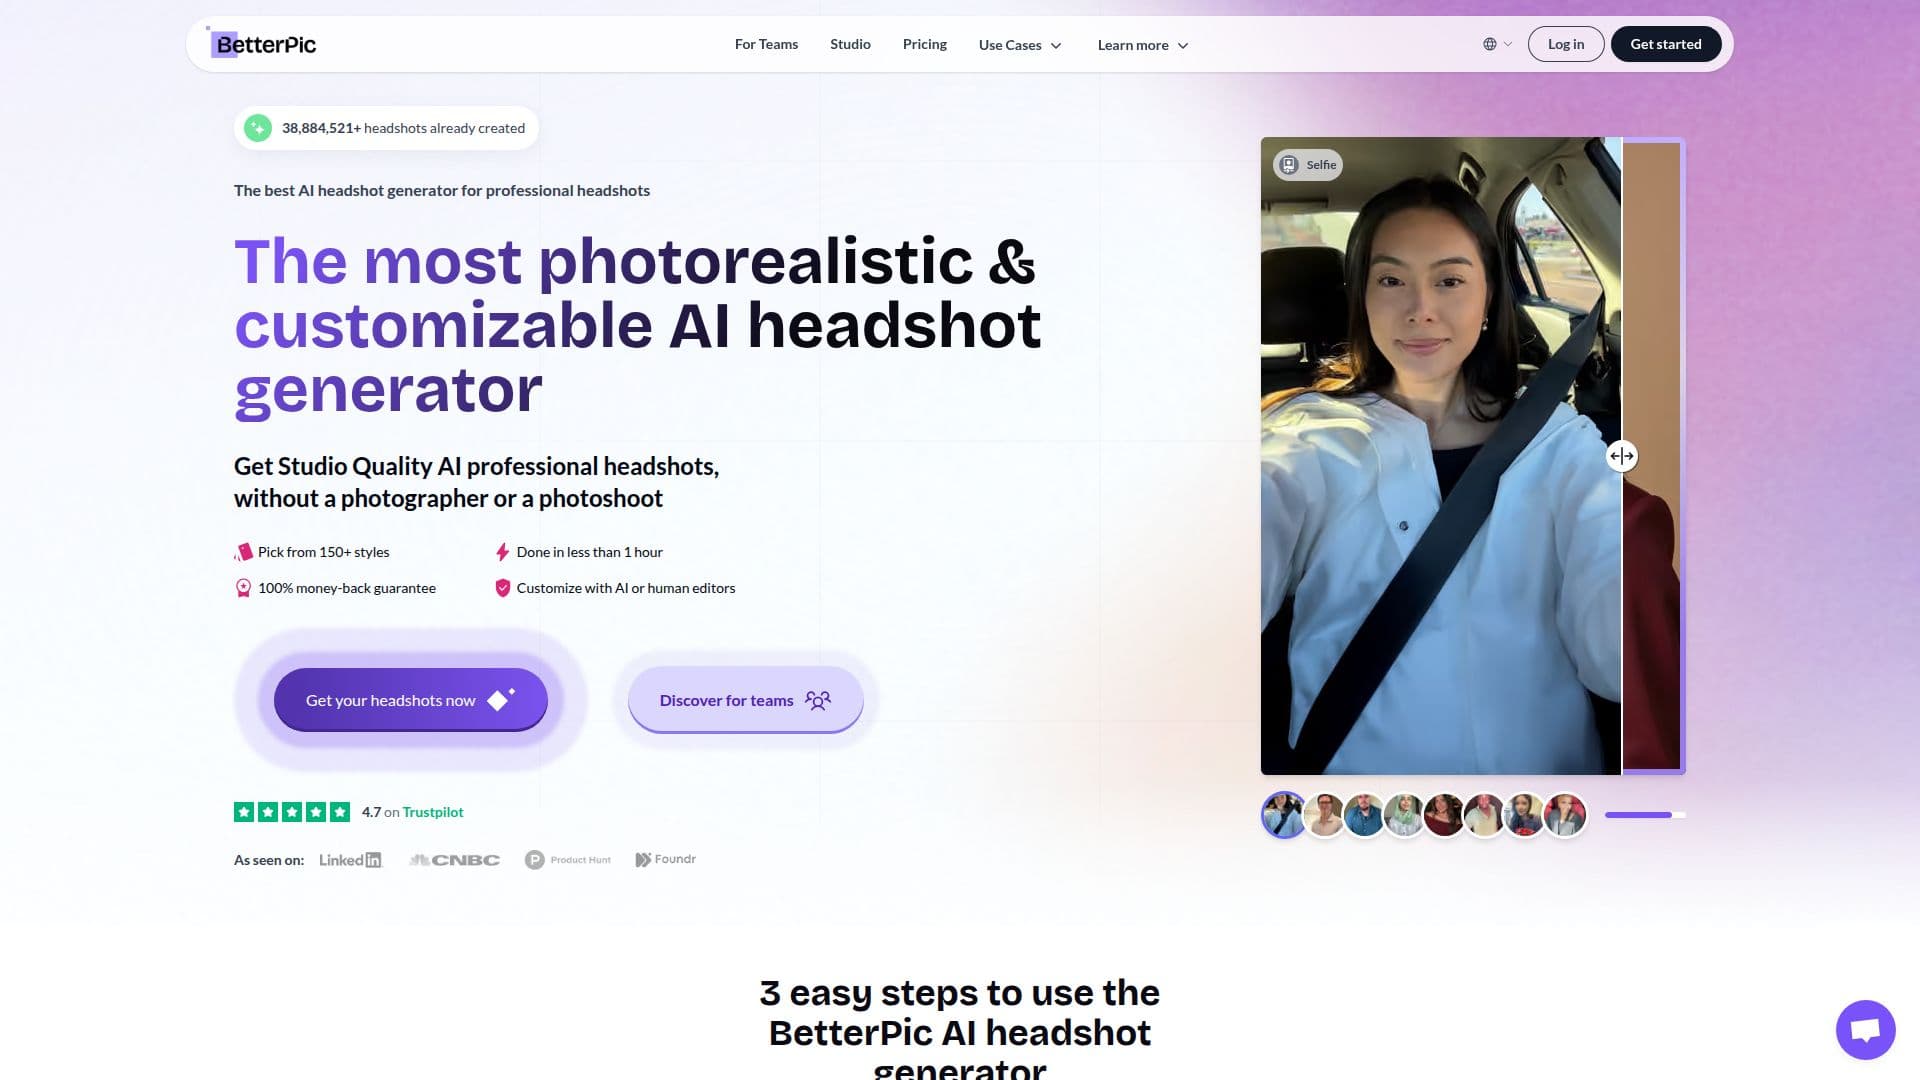Click the Trustpilot five-star rating

(292, 812)
